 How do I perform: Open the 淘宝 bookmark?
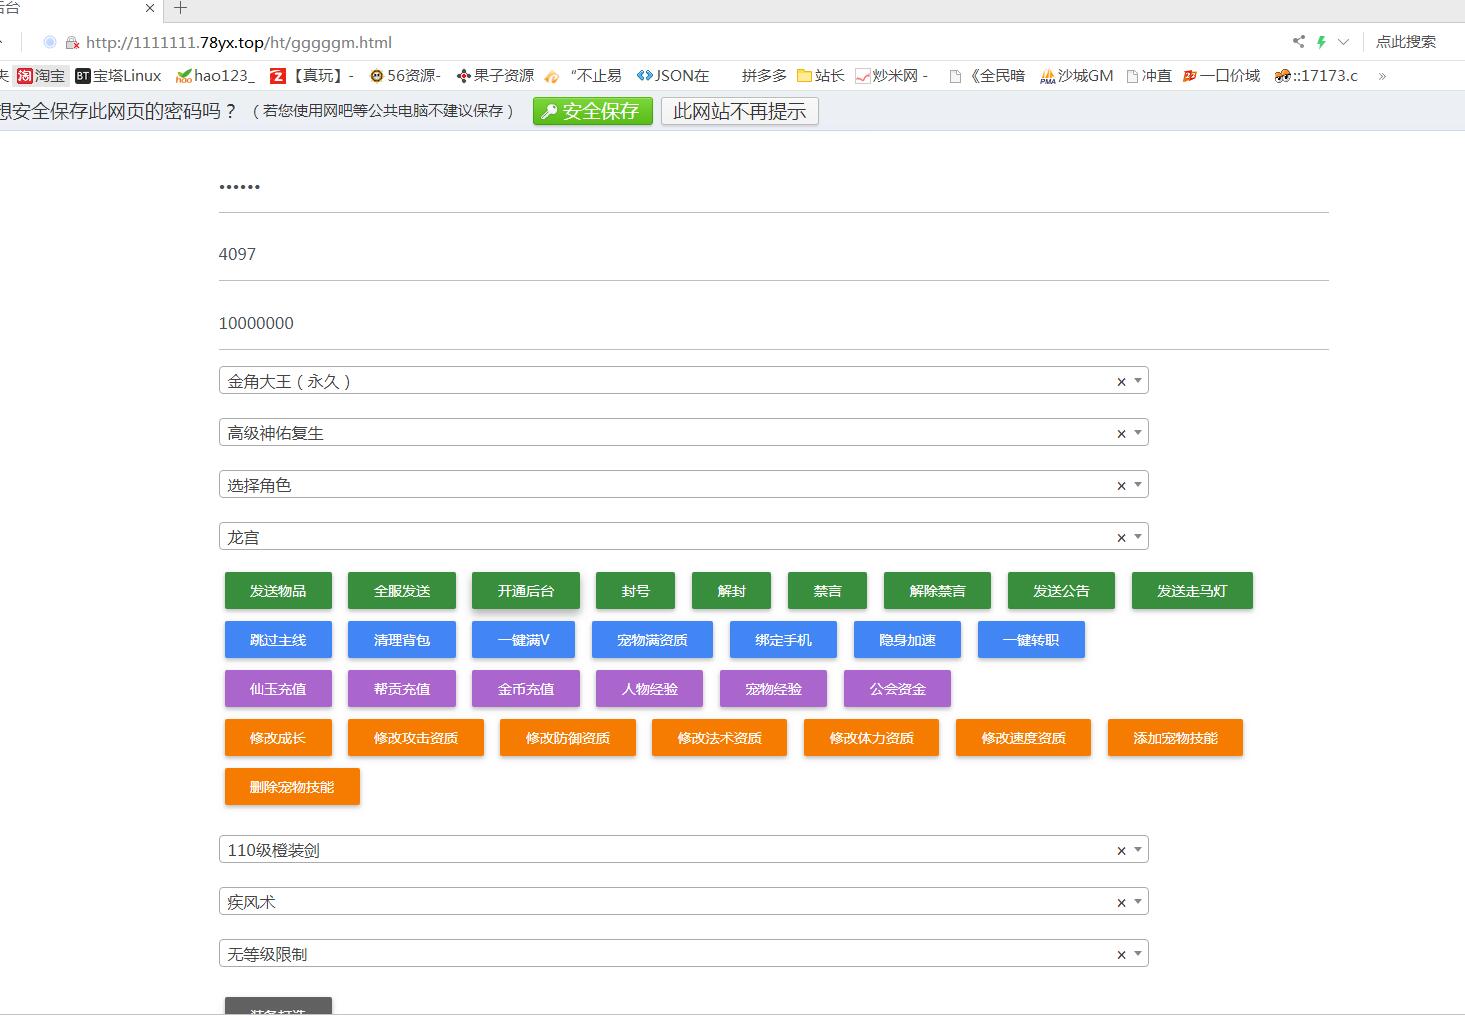pyautogui.click(x=41, y=76)
